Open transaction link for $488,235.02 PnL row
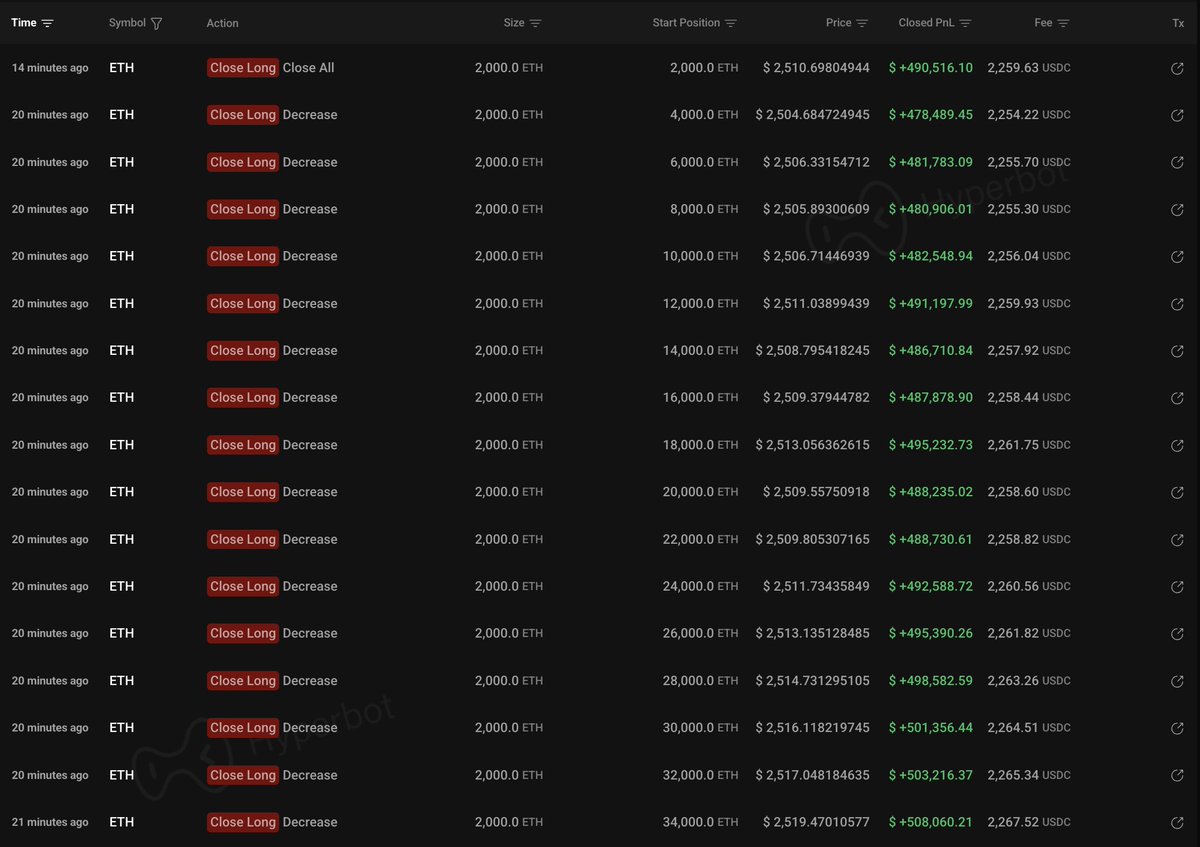The width and height of the screenshot is (1200, 847). (x=1177, y=493)
